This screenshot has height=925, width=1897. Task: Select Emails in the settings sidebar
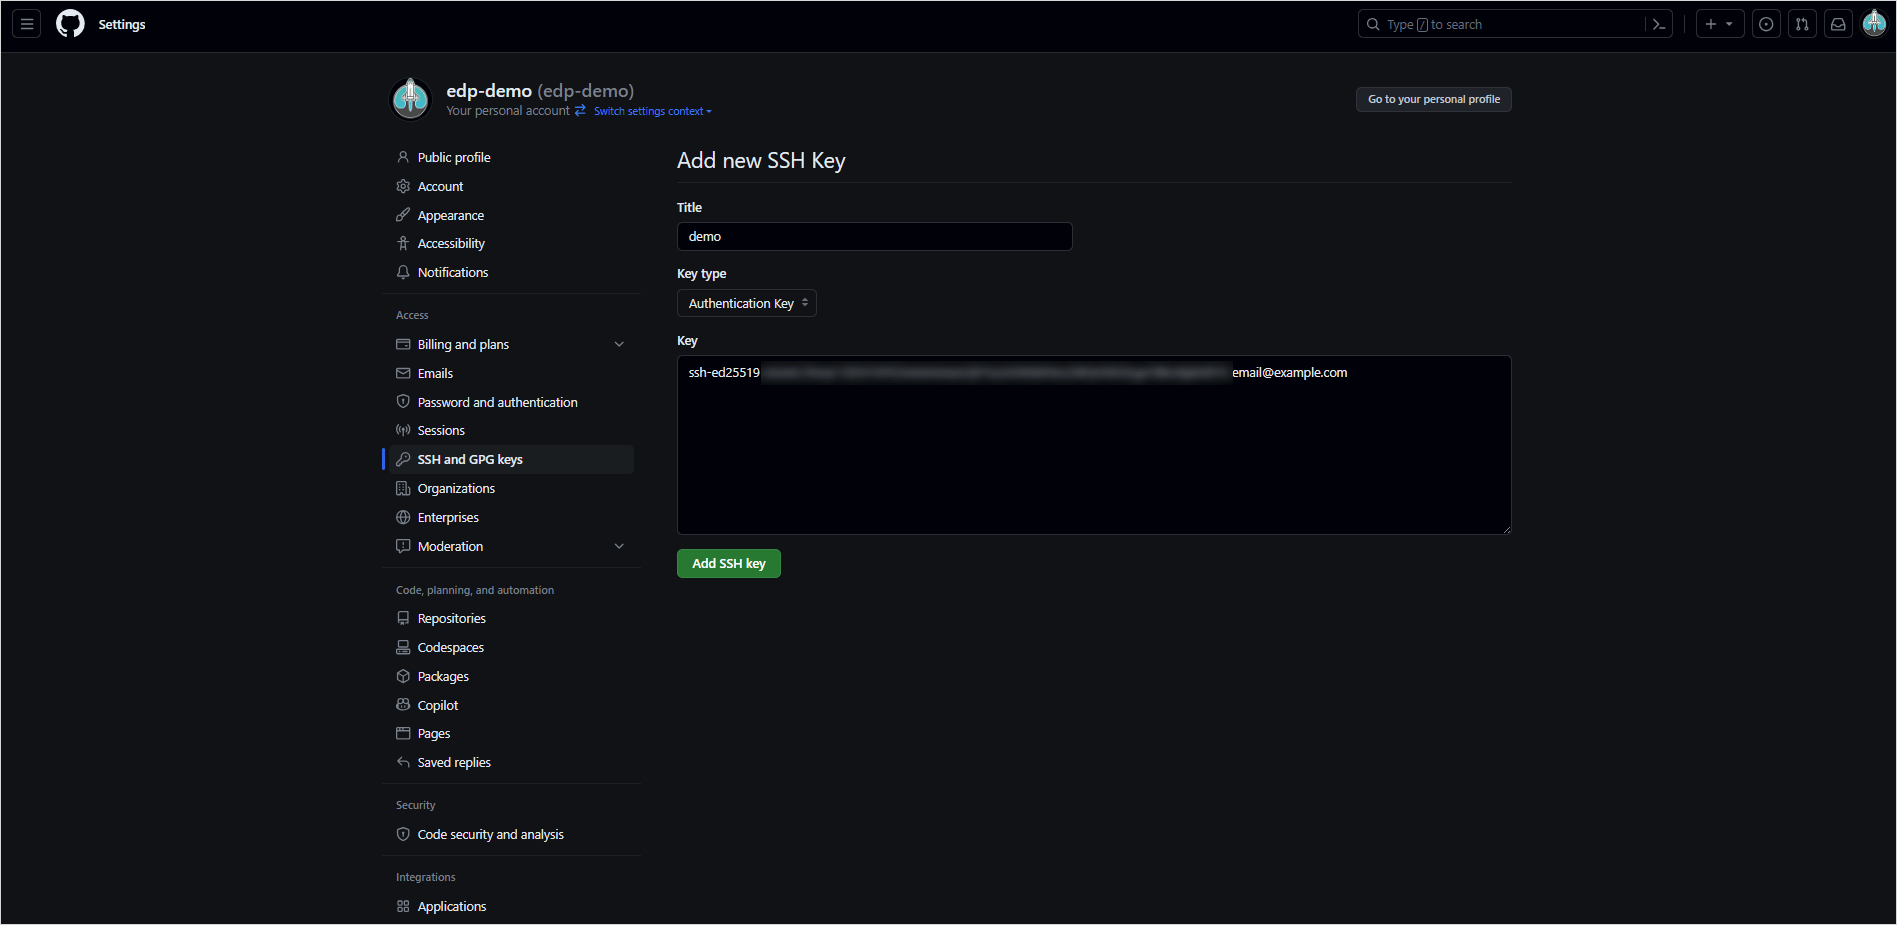(436, 373)
